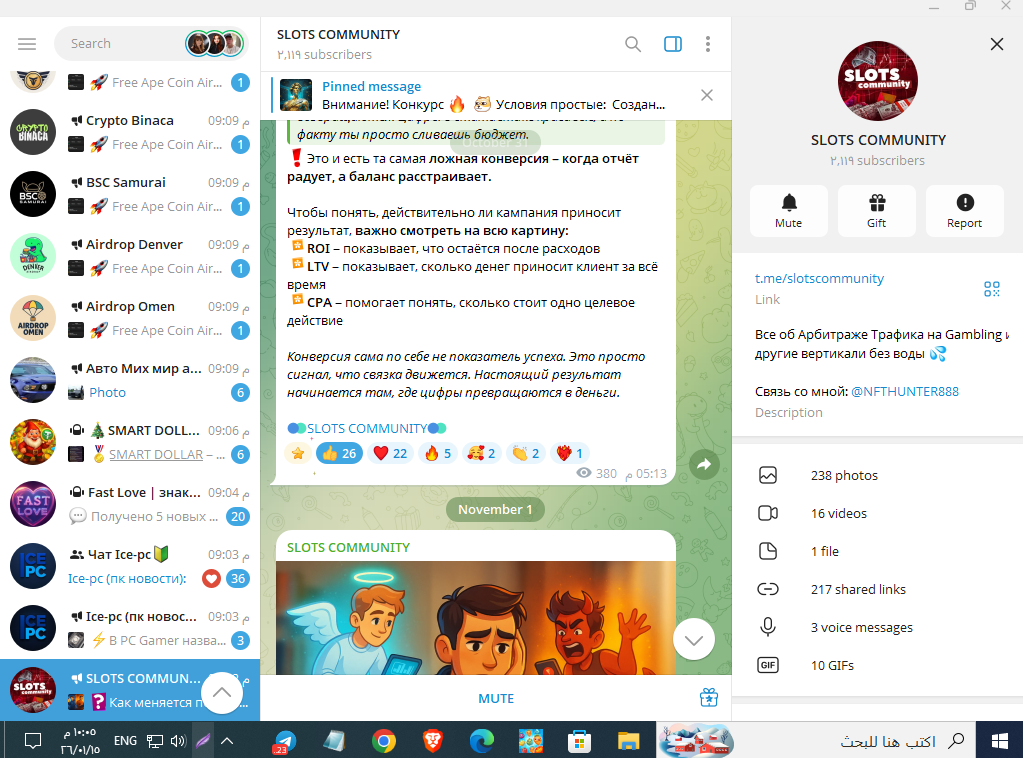Click the SLOTS community profile avatar
This screenshot has width=1023, height=758.
[x=878, y=82]
